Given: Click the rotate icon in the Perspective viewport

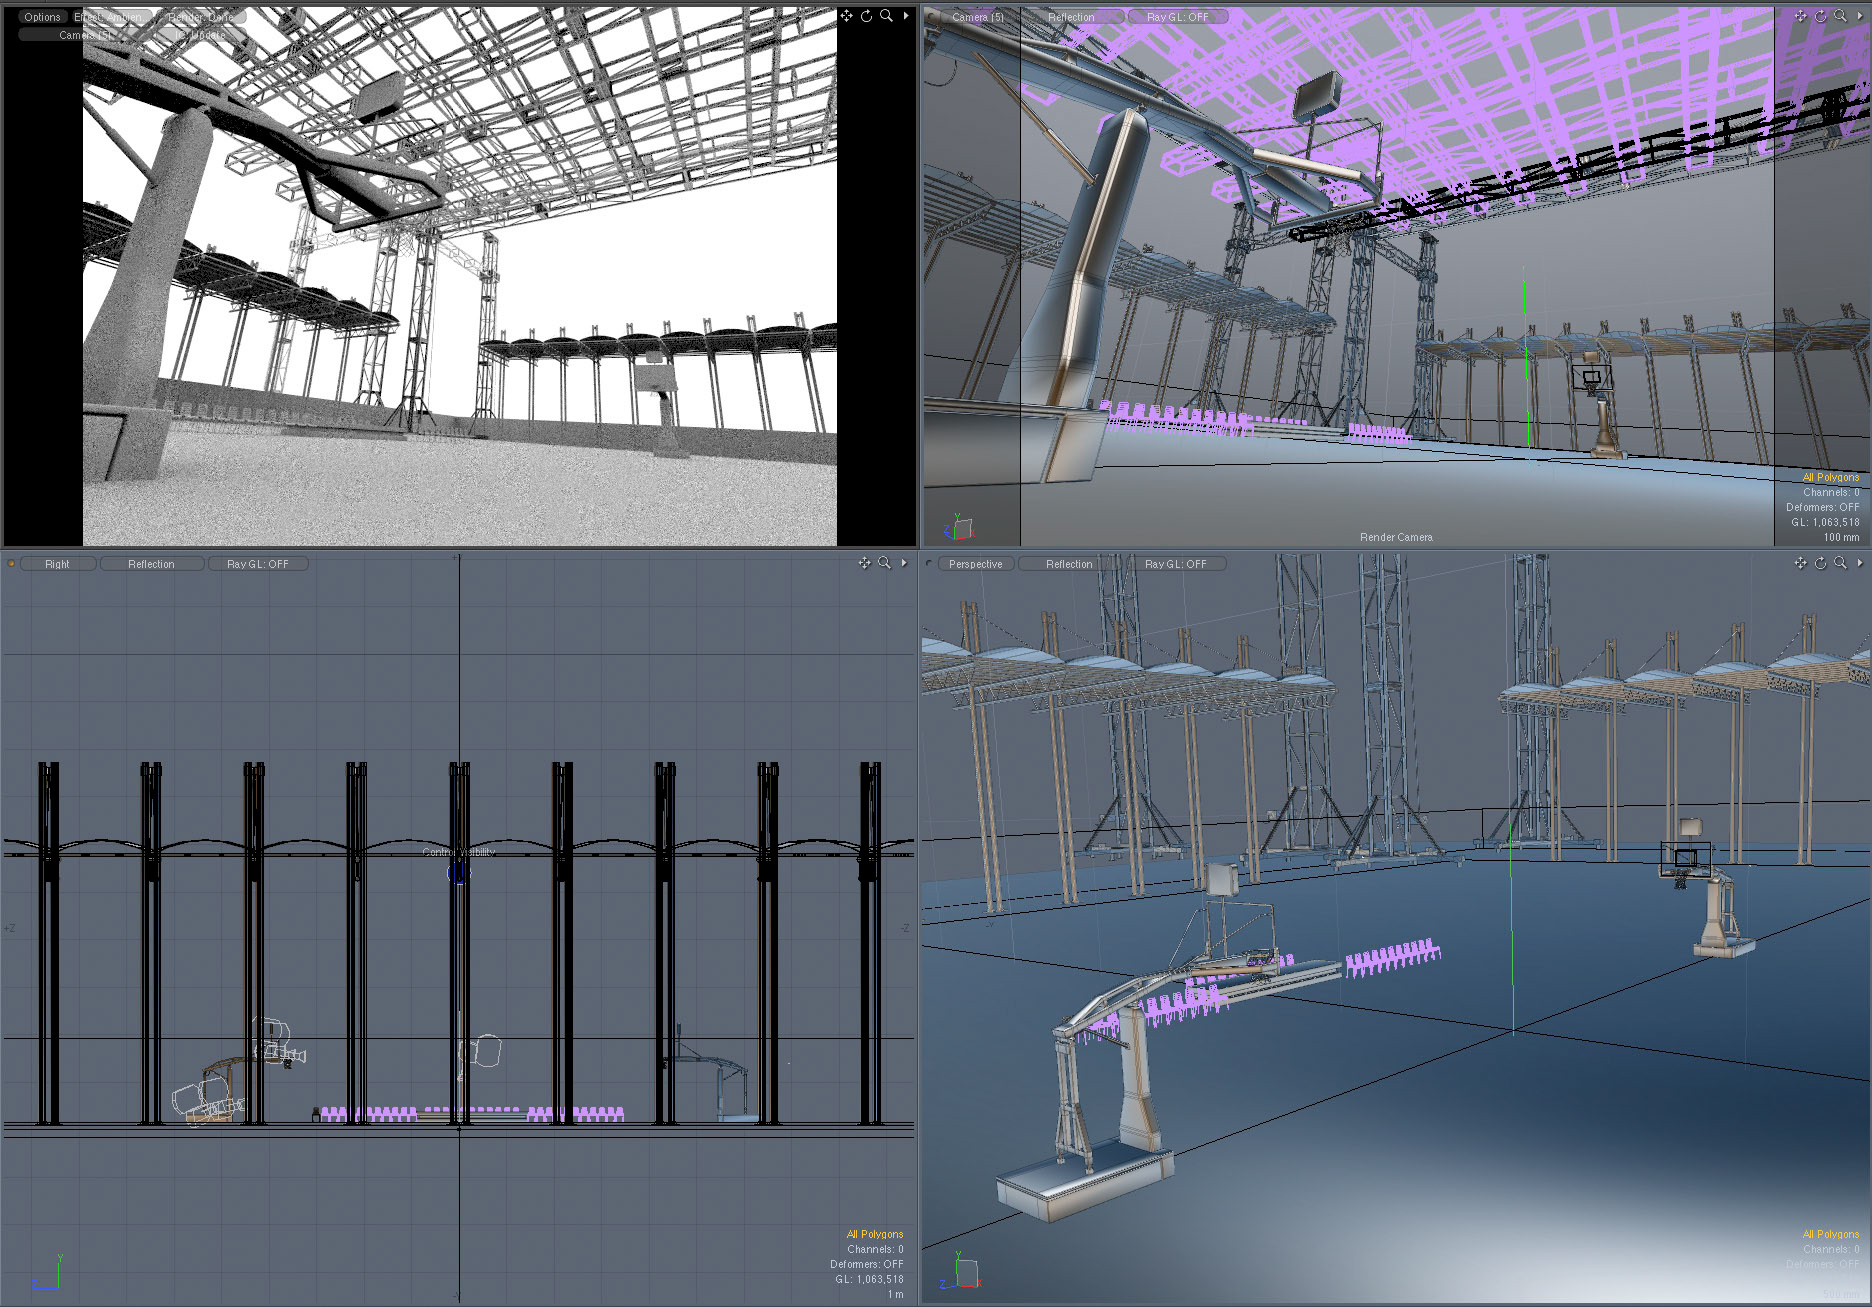Looking at the screenshot, I should [1820, 563].
